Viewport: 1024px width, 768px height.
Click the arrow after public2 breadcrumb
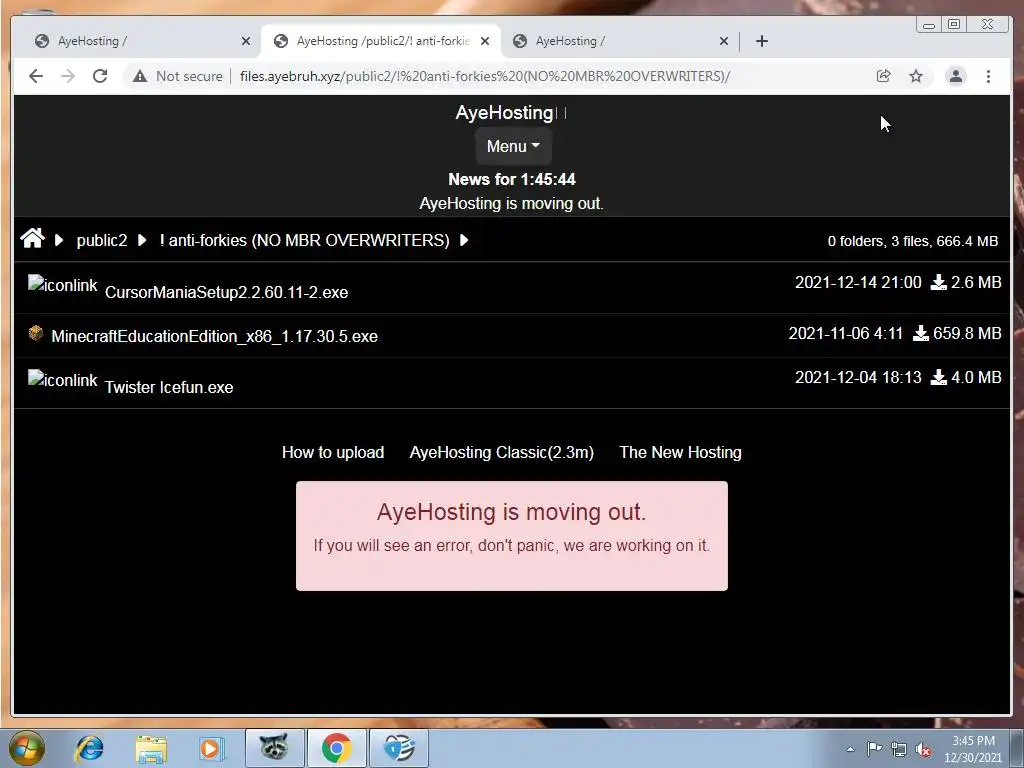[x=142, y=240]
